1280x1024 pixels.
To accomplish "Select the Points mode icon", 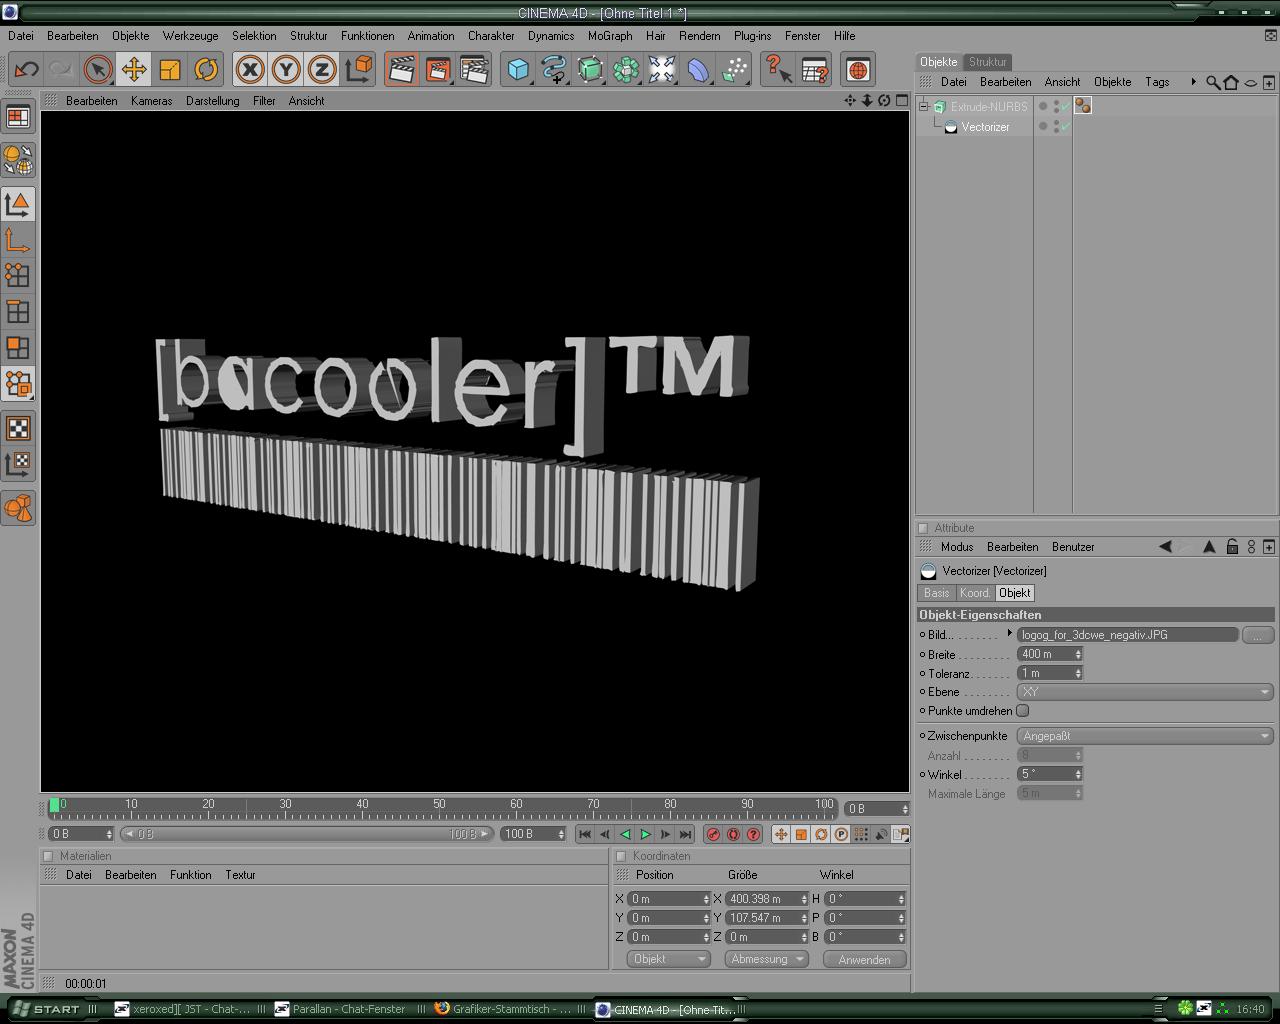I will pyautogui.click(x=17, y=276).
